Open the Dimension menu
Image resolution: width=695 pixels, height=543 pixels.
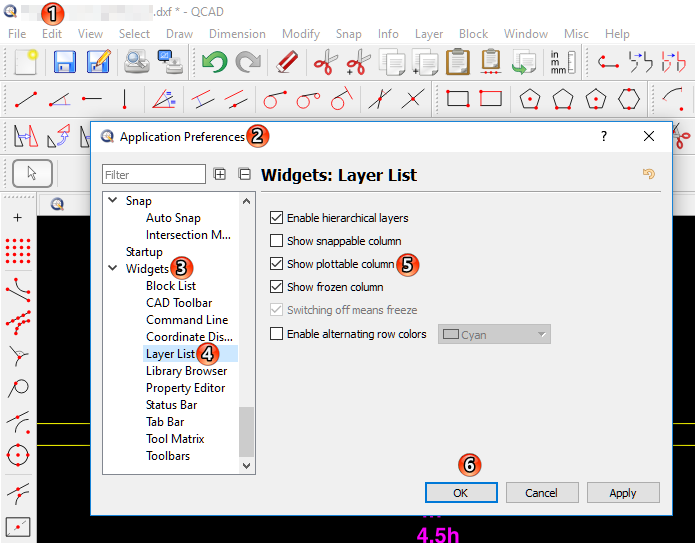237,34
